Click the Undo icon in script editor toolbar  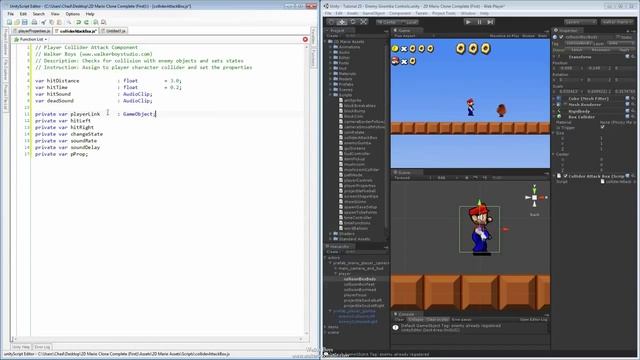tap(78, 22)
